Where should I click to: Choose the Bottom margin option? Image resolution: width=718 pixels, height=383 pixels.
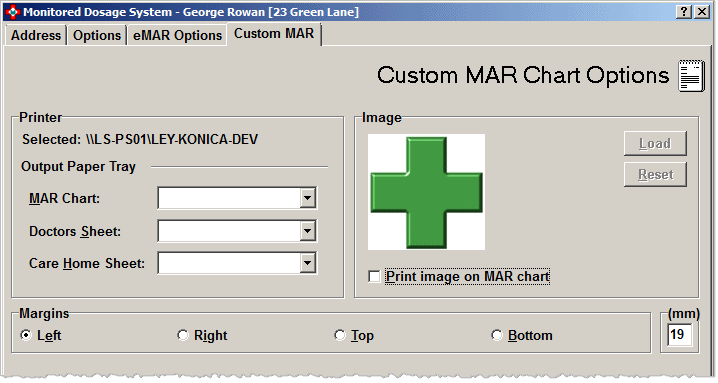coord(497,335)
